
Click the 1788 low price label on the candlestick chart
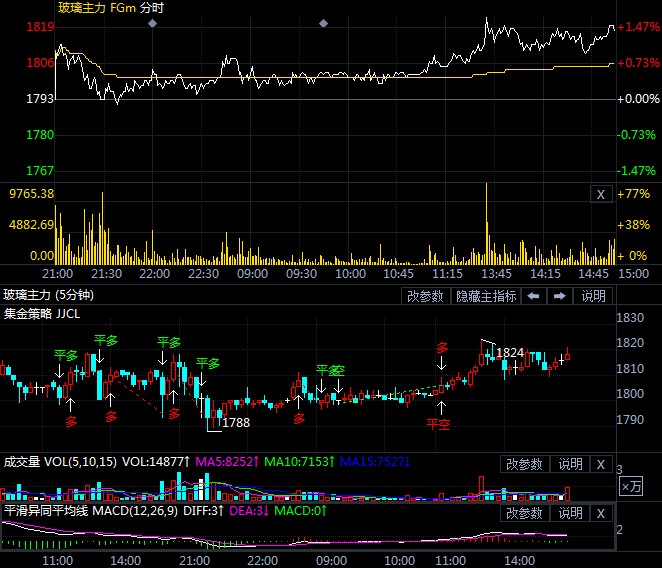point(236,423)
